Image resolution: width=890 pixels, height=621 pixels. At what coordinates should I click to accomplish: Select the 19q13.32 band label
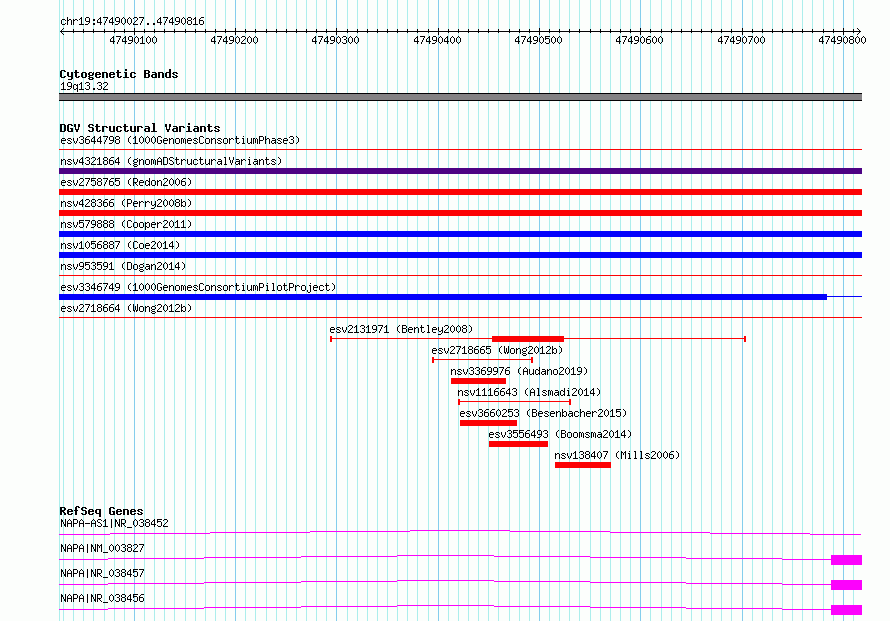click(84, 86)
